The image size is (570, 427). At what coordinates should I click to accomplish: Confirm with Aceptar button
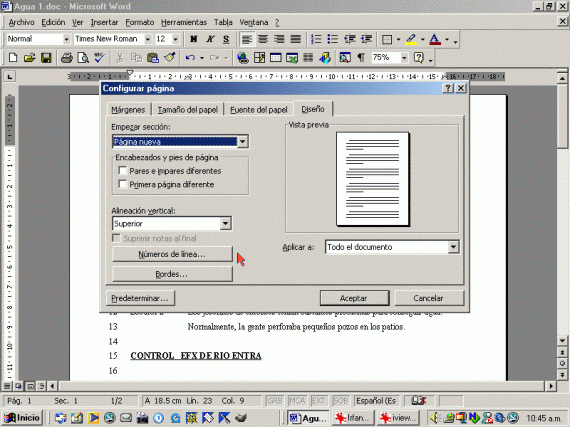(x=354, y=298)
